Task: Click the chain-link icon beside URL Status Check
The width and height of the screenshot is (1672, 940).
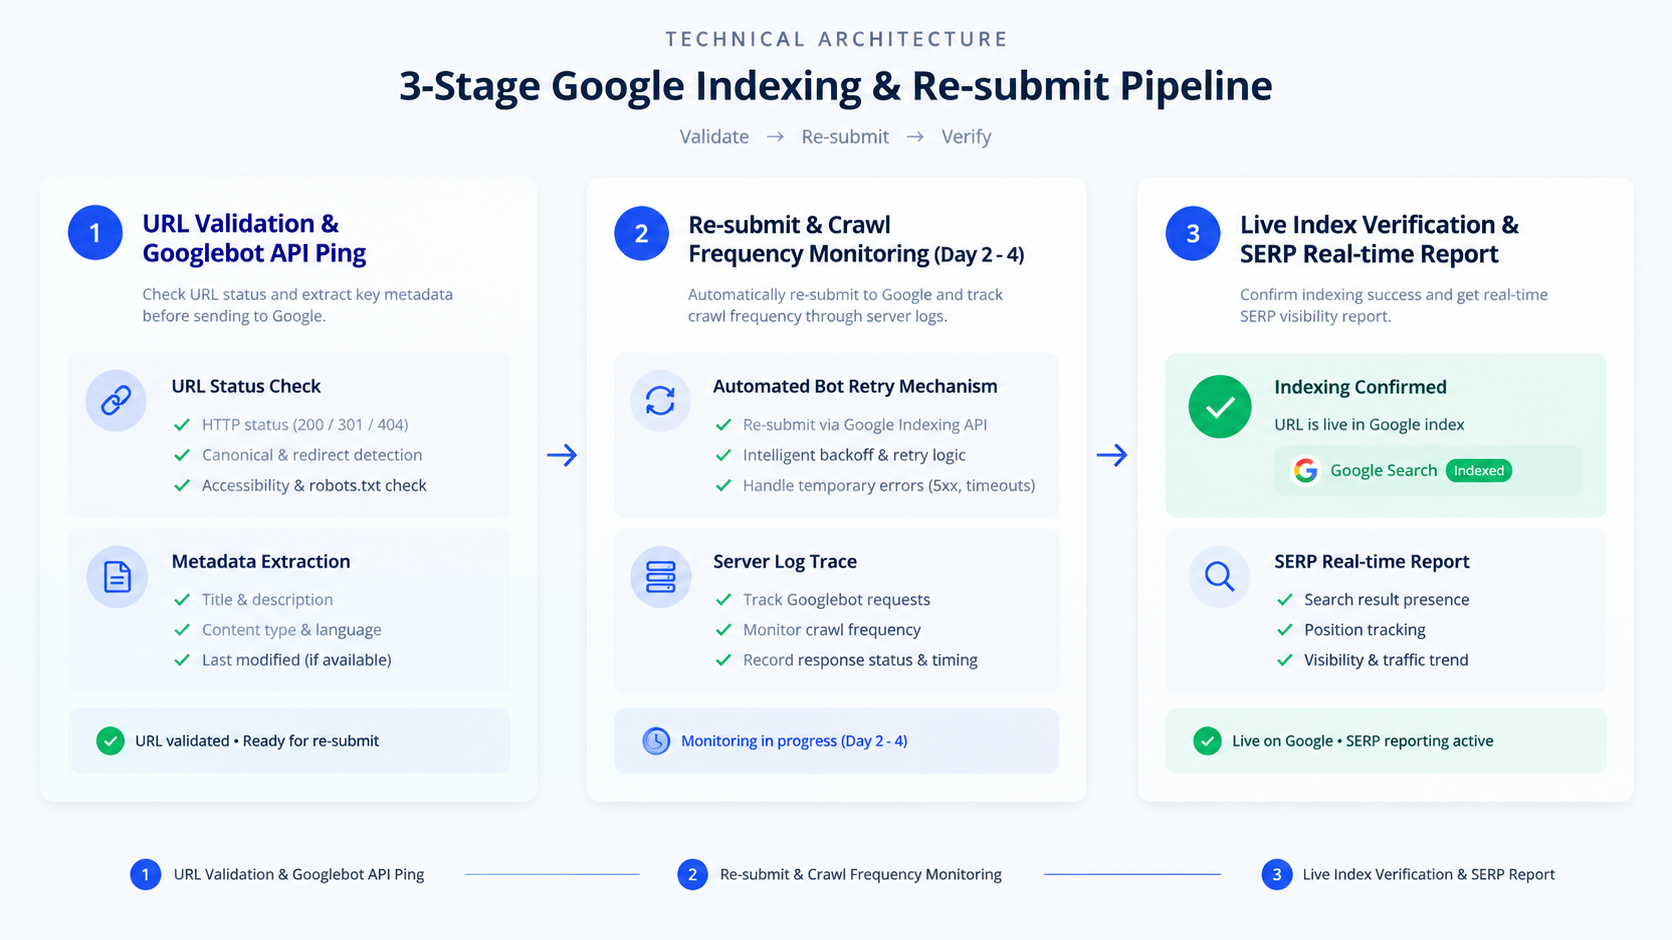Action: tap(116, 401)
